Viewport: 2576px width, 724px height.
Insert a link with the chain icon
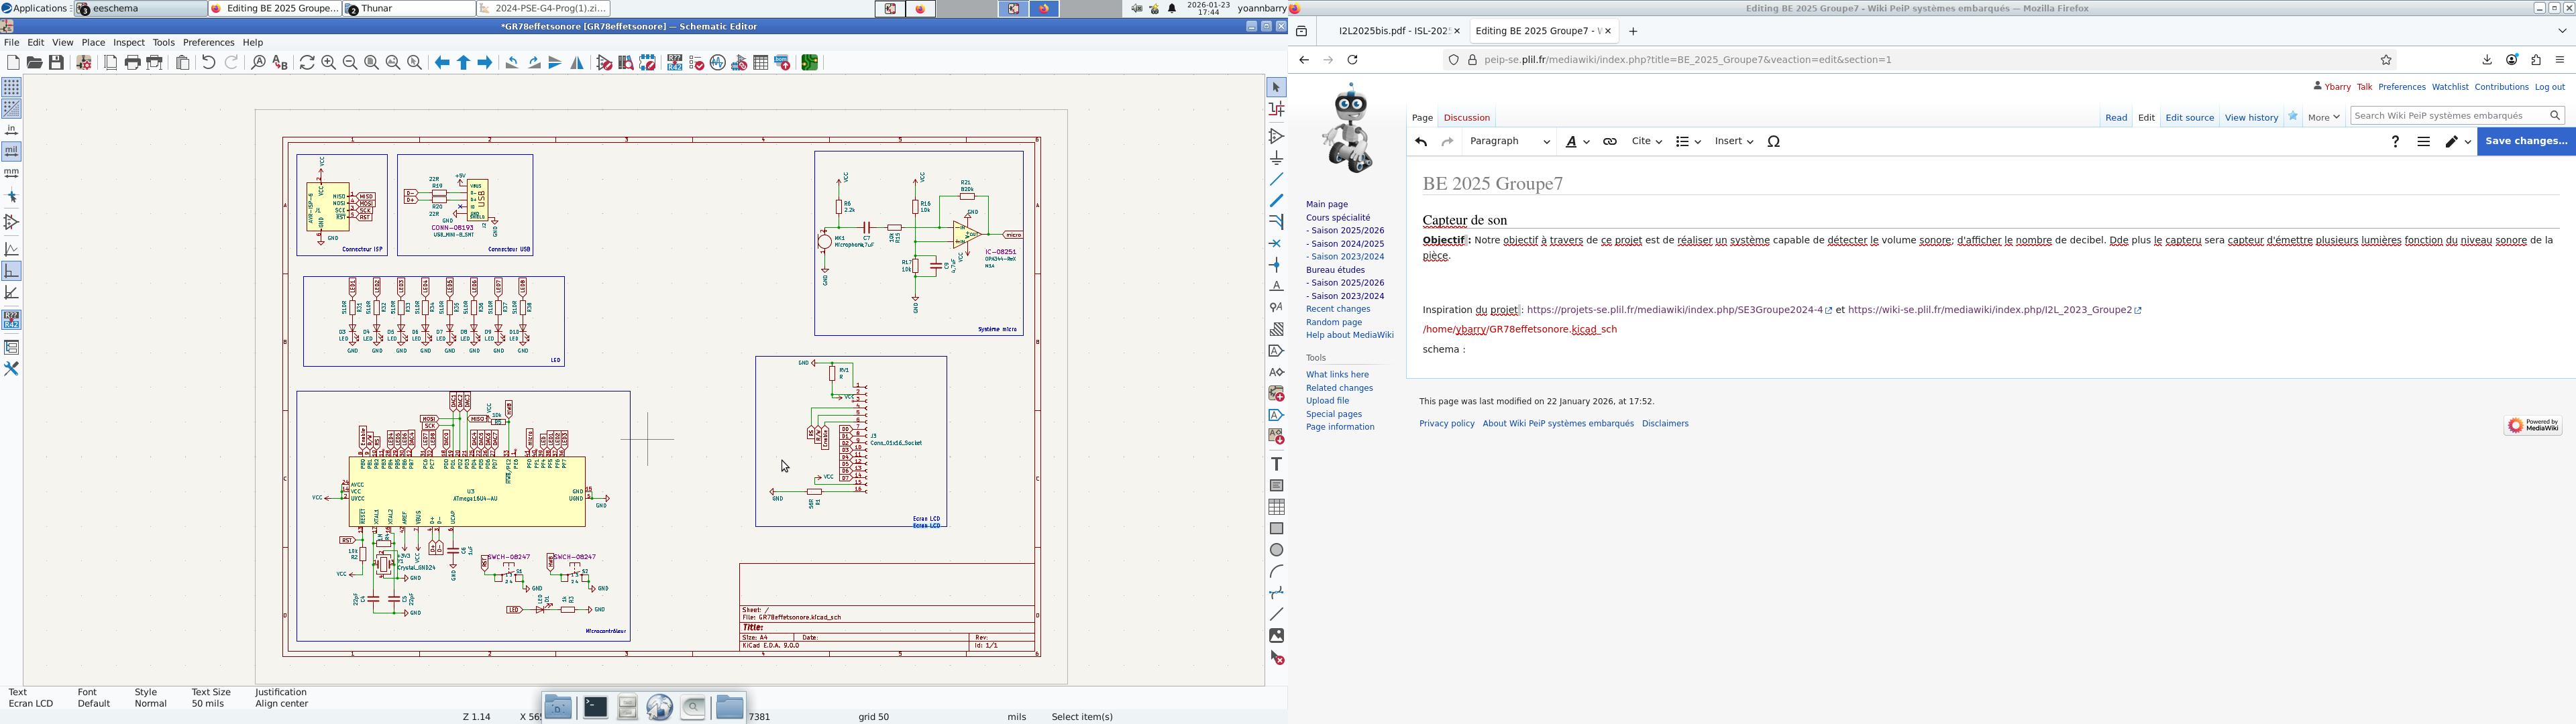click(1610, 142)
